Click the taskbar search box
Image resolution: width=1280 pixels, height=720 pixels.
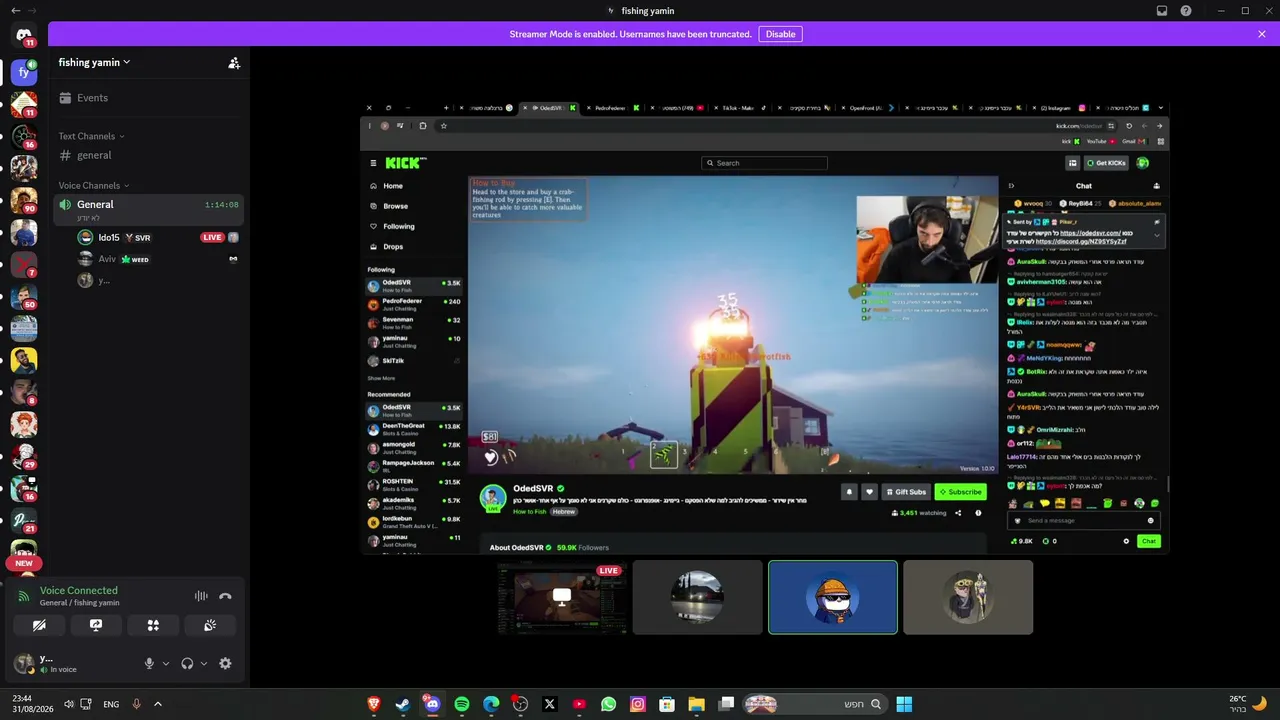(x=815, y=704)
